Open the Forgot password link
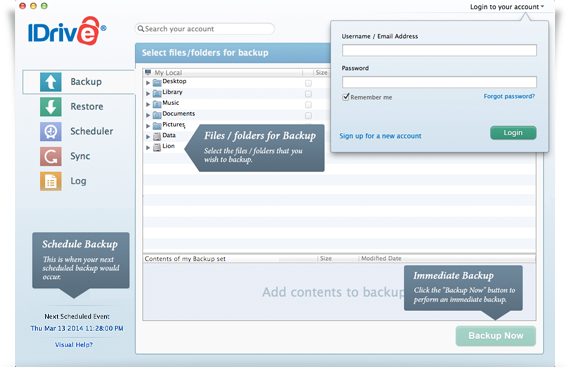Screen dimensions: 570x367 click(x=509, y=96)
